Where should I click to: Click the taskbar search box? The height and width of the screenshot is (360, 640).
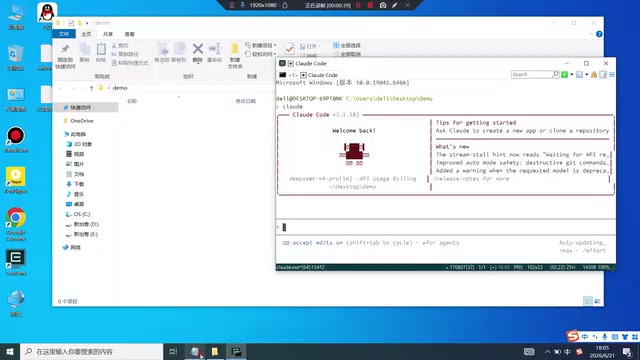pyautogui.click(x=91, y=351)
